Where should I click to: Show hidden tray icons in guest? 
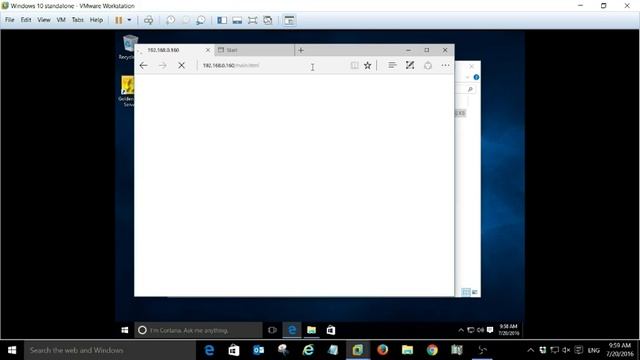coord(461,330)
